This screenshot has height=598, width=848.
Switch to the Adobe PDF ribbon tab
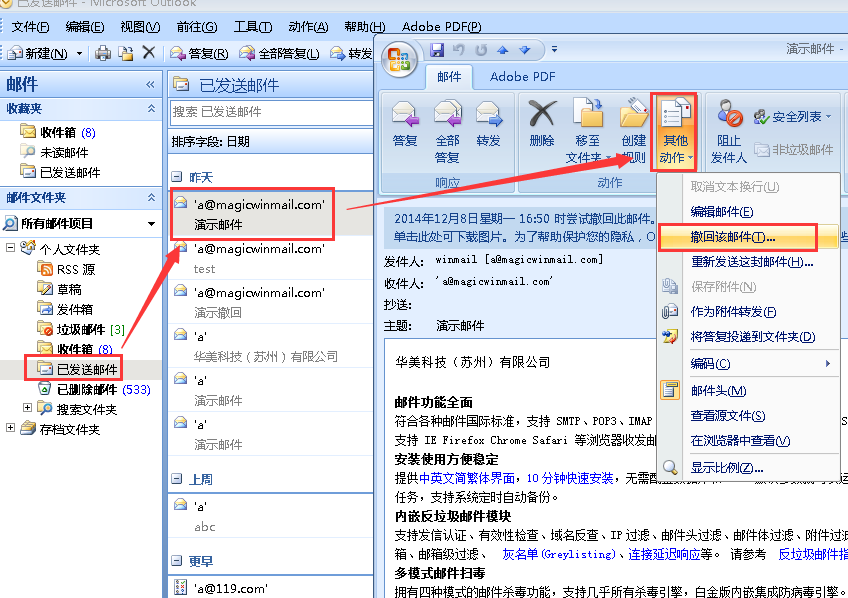tap(521, 77)
